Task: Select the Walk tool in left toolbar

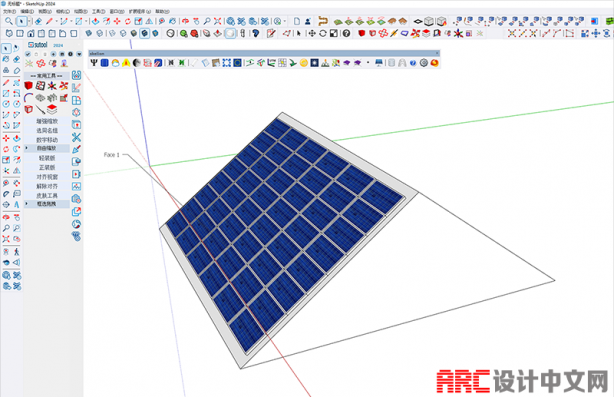Action: point(16,252)
